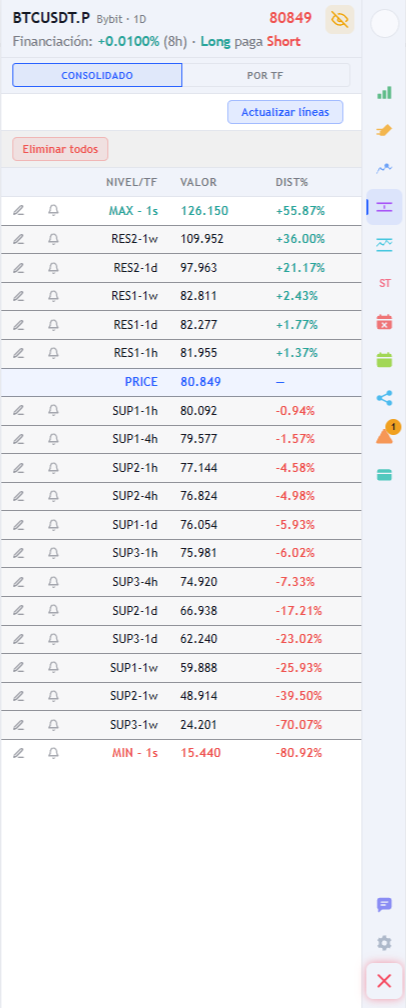Screen dimensions: 406x1008
Task: Set alert bell for RES2-1d
Action: (x=53, y=267)
